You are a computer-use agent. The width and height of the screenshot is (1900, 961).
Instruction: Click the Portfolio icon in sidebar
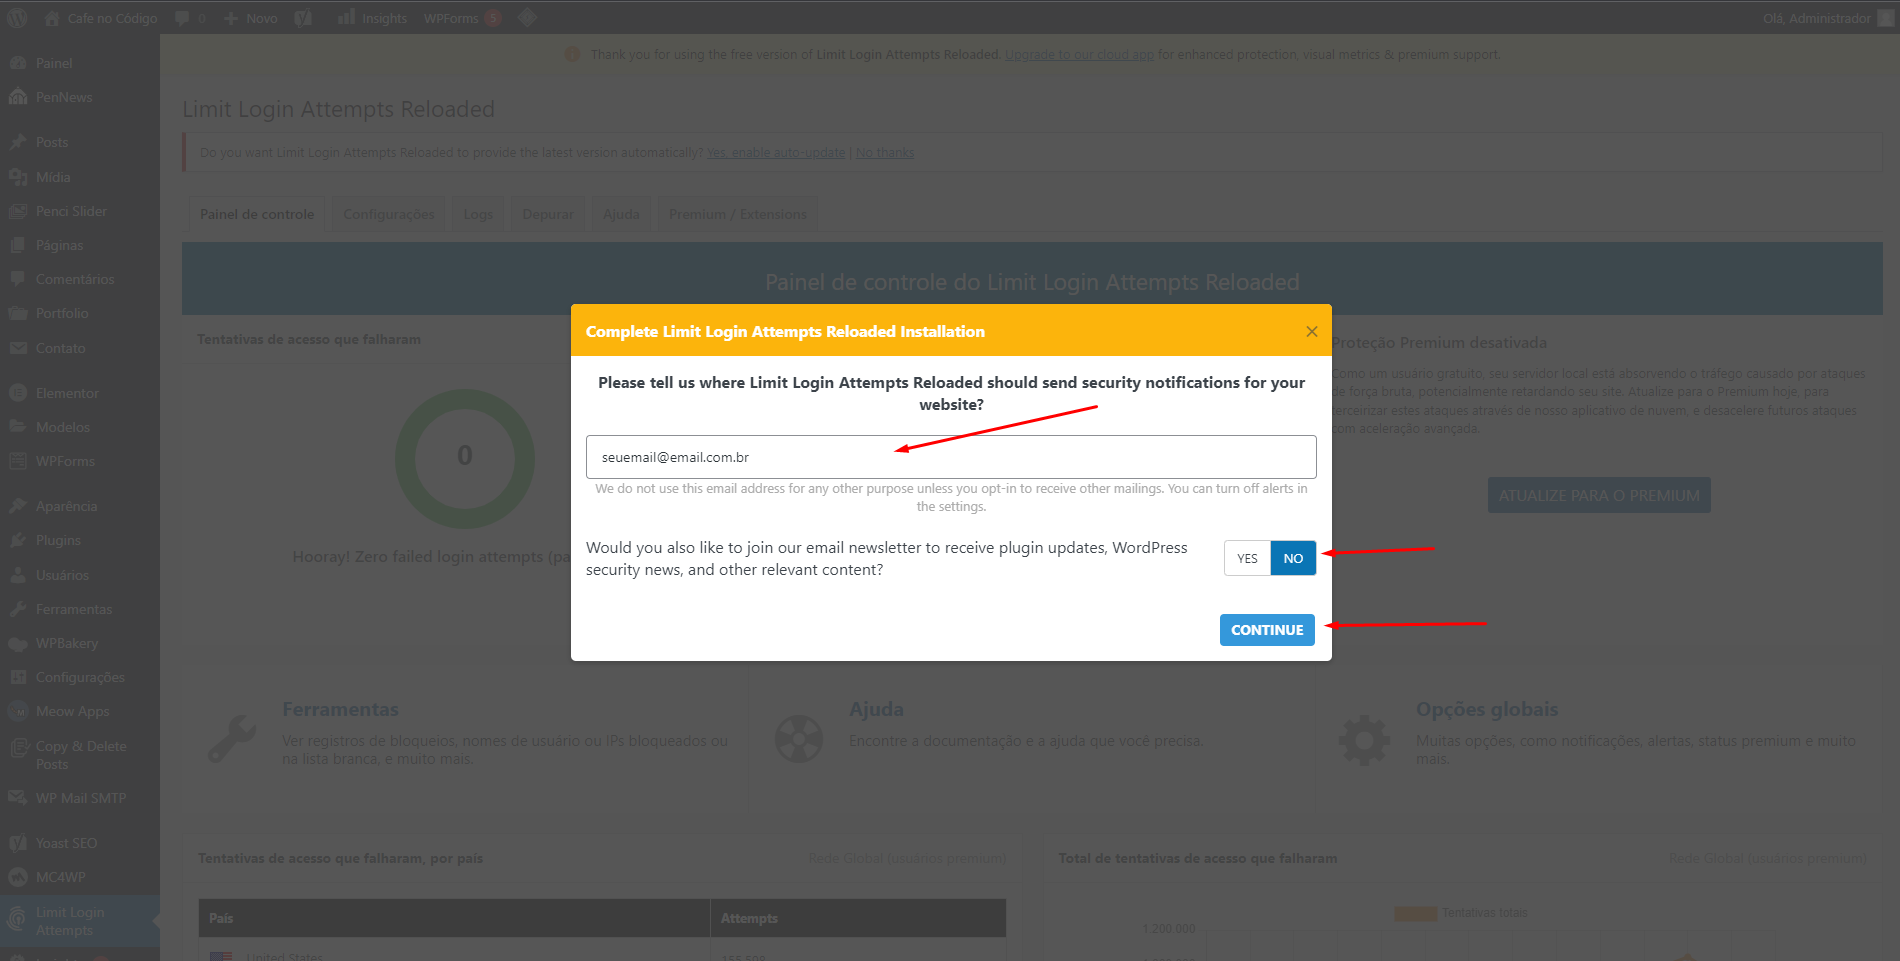point(18,313)
